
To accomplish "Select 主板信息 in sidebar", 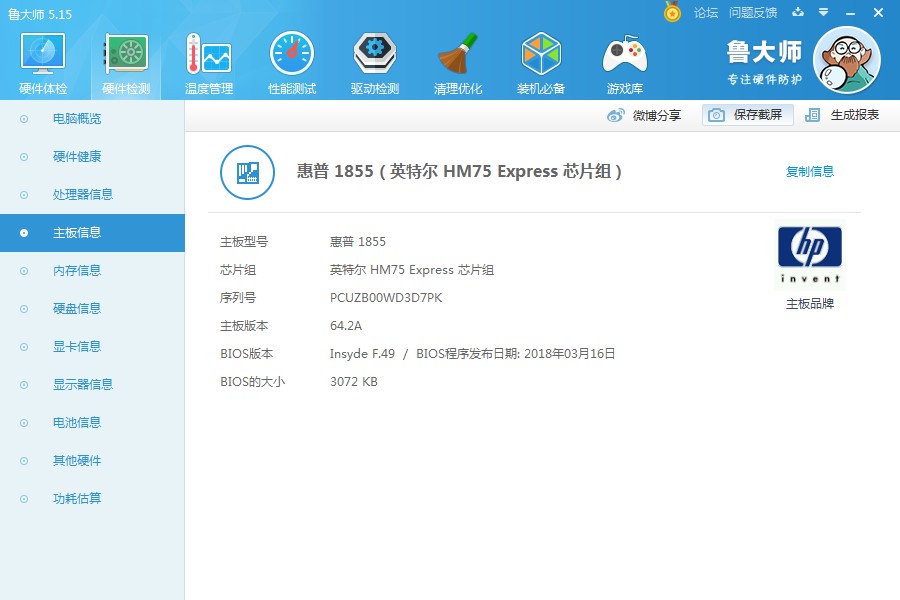I will pos(92,233).
